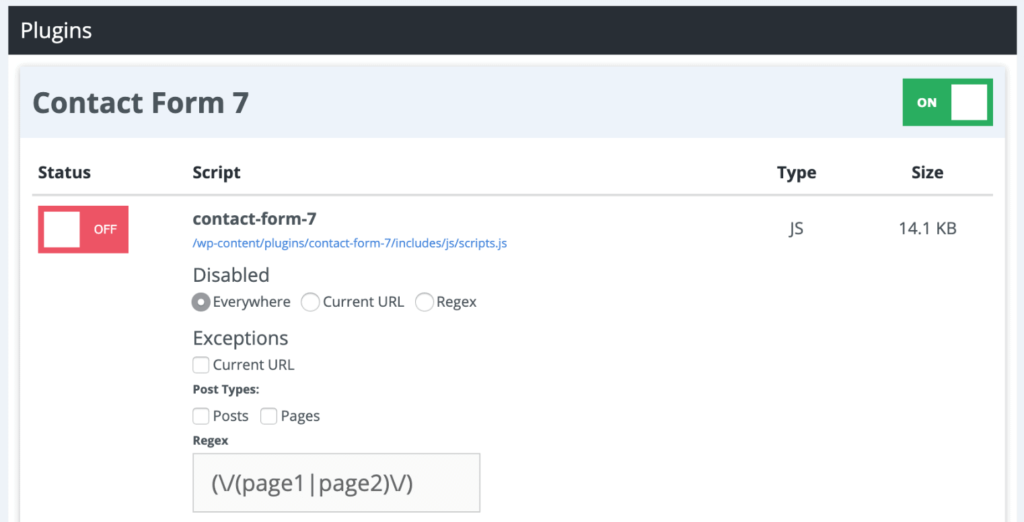Select the Everywhere radio button
The height and width of the screenshot is (522, 1024).
(x=201, y=301)
